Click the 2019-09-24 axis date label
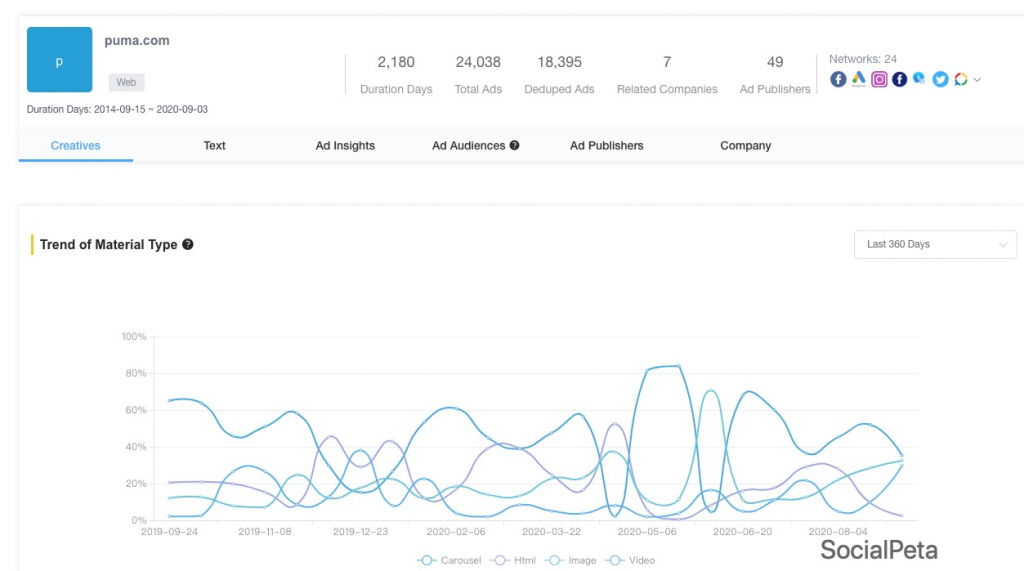Screen dimensions: 1024x571 [x=169, y=532]
